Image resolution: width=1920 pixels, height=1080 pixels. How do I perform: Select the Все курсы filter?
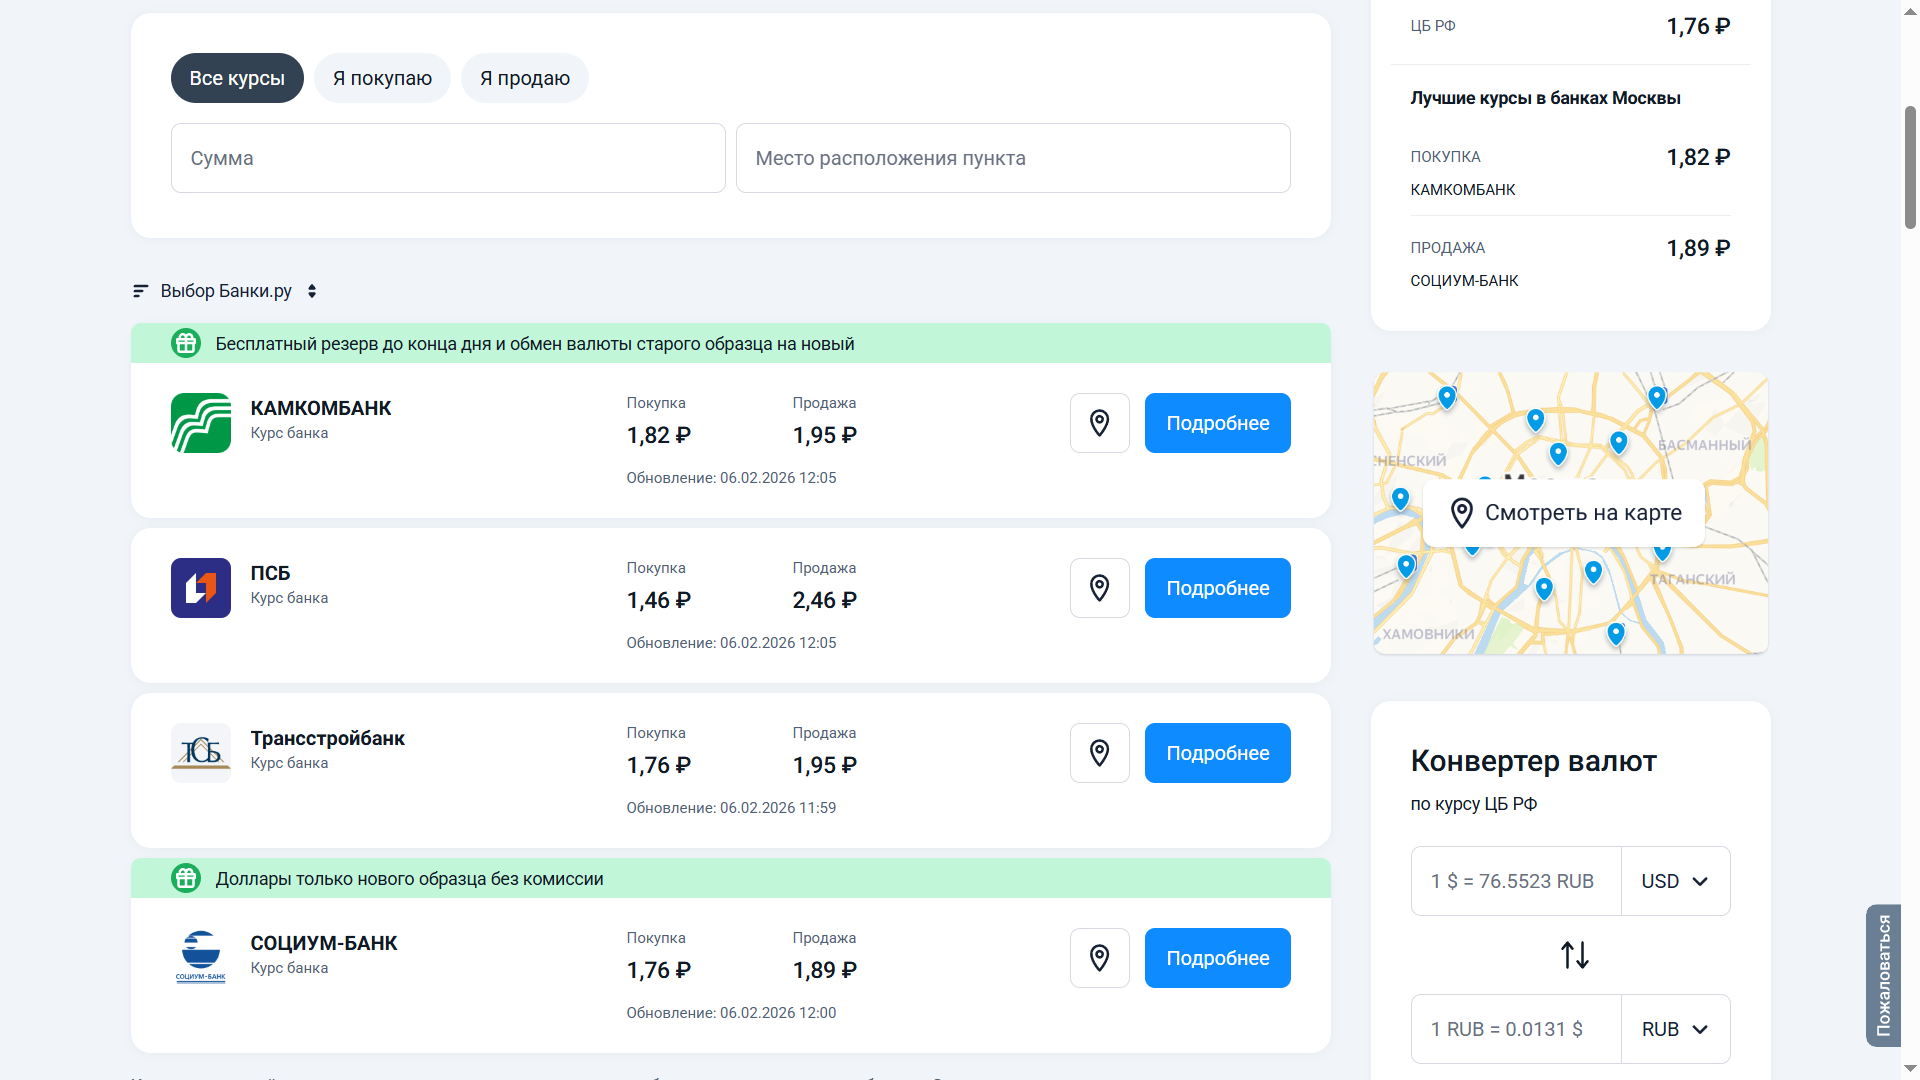point(237,78)
